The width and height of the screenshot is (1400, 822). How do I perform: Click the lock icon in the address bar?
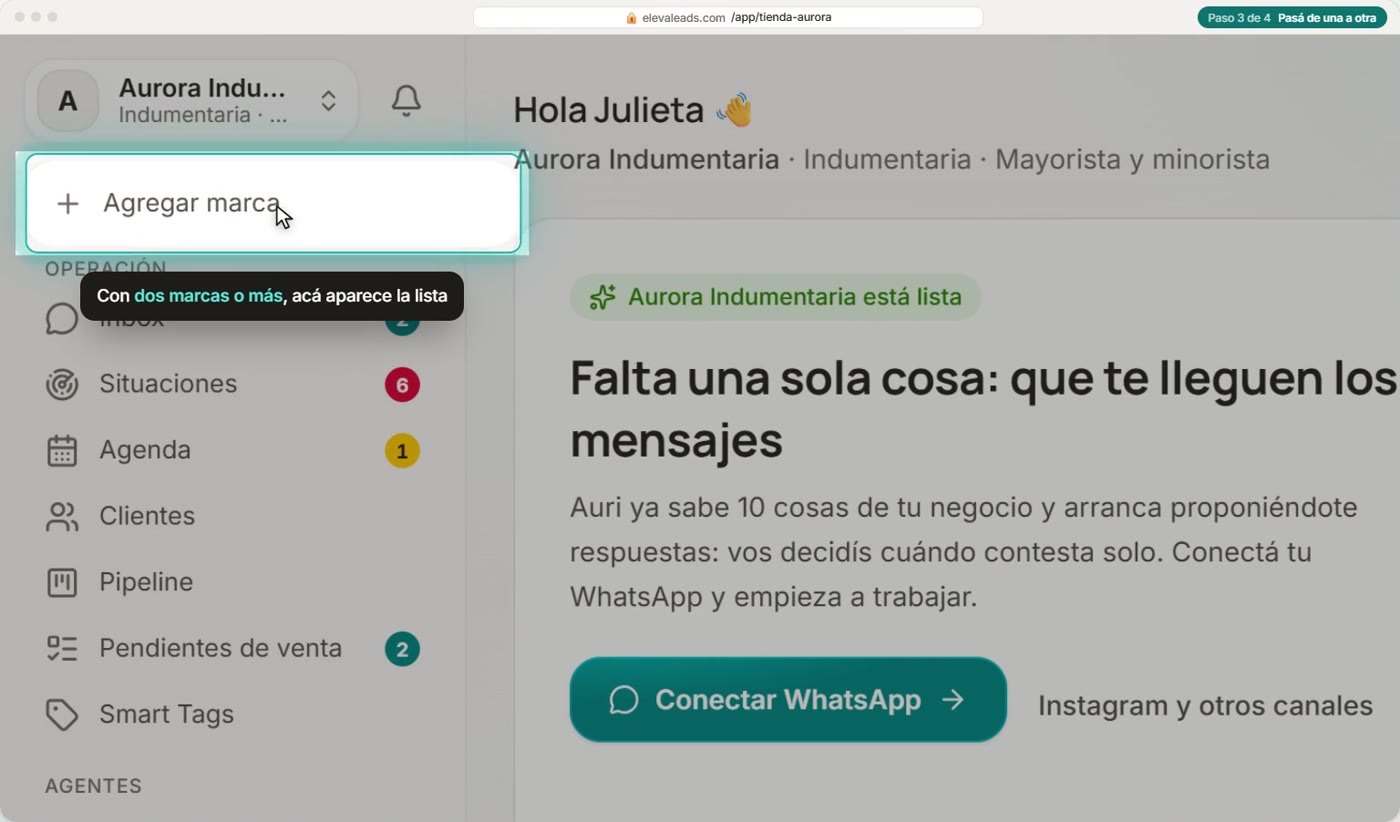coord(631,17)
